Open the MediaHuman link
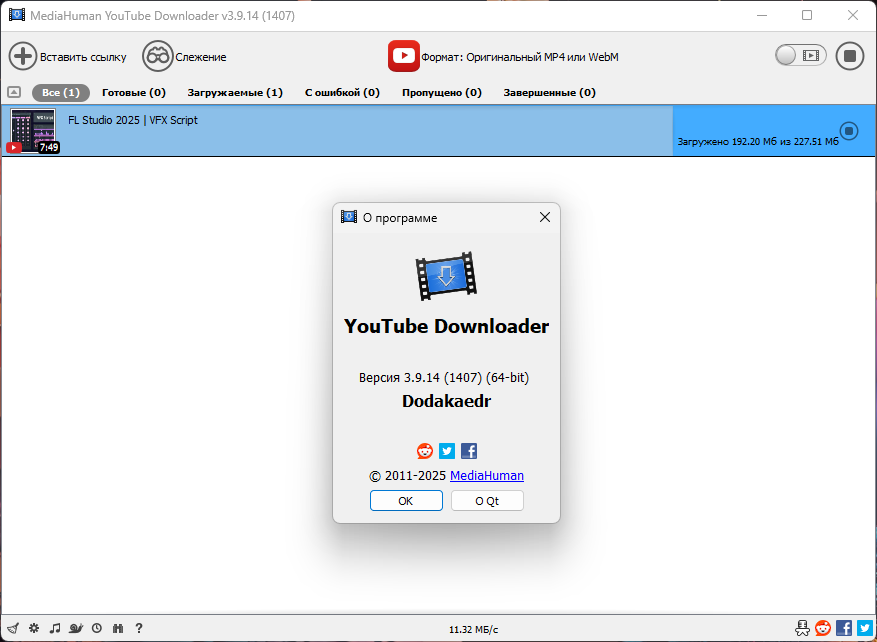 (487, 476)
